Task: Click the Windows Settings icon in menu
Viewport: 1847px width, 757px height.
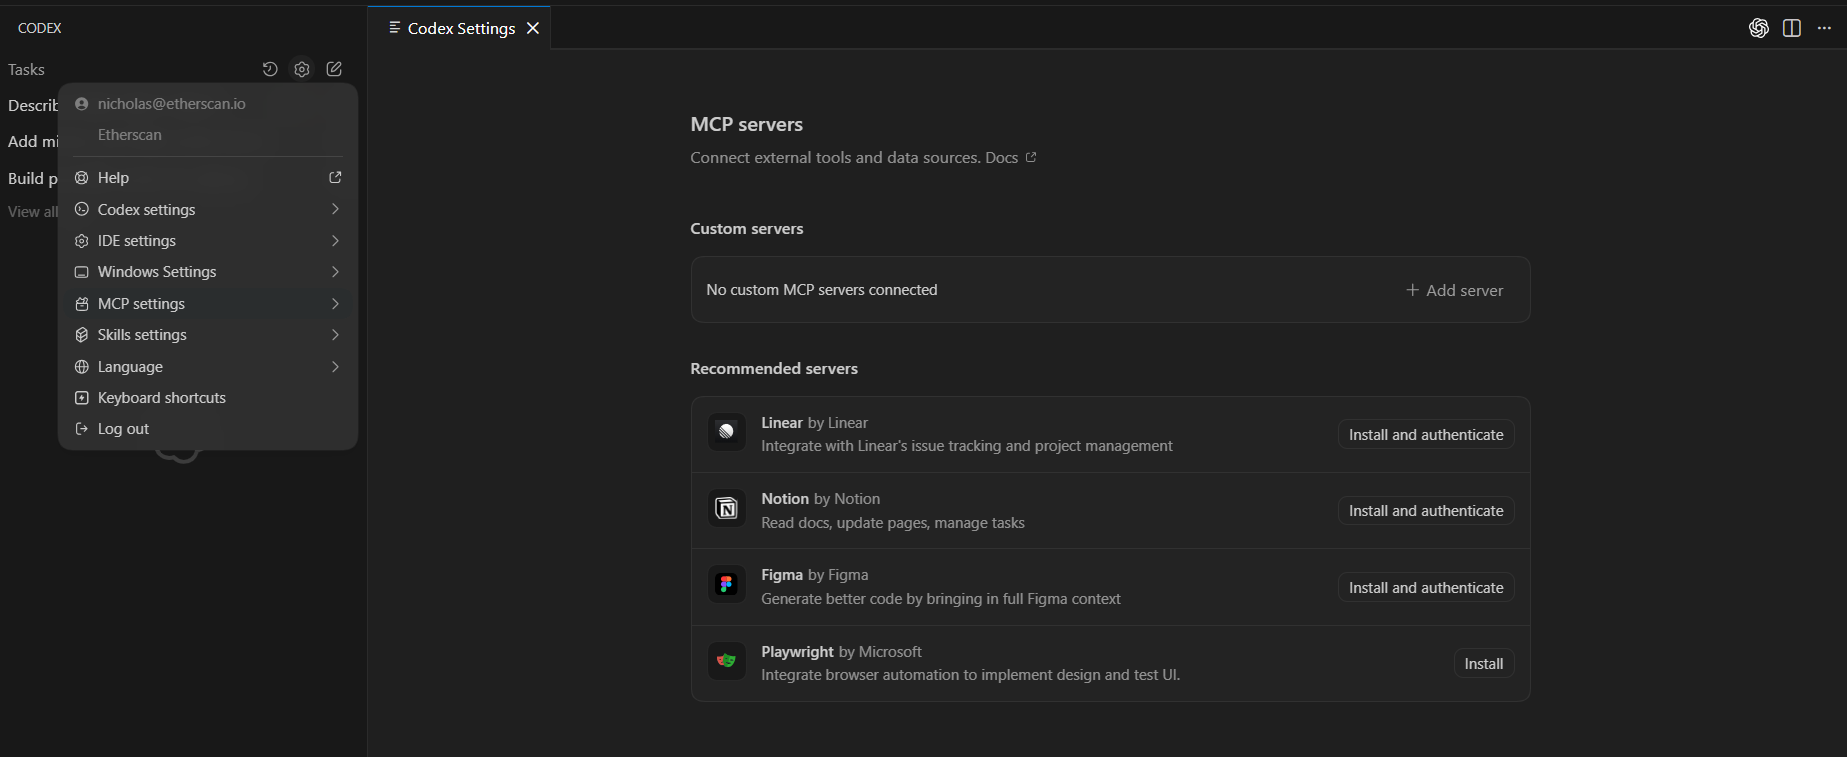Action: point(82,272)
